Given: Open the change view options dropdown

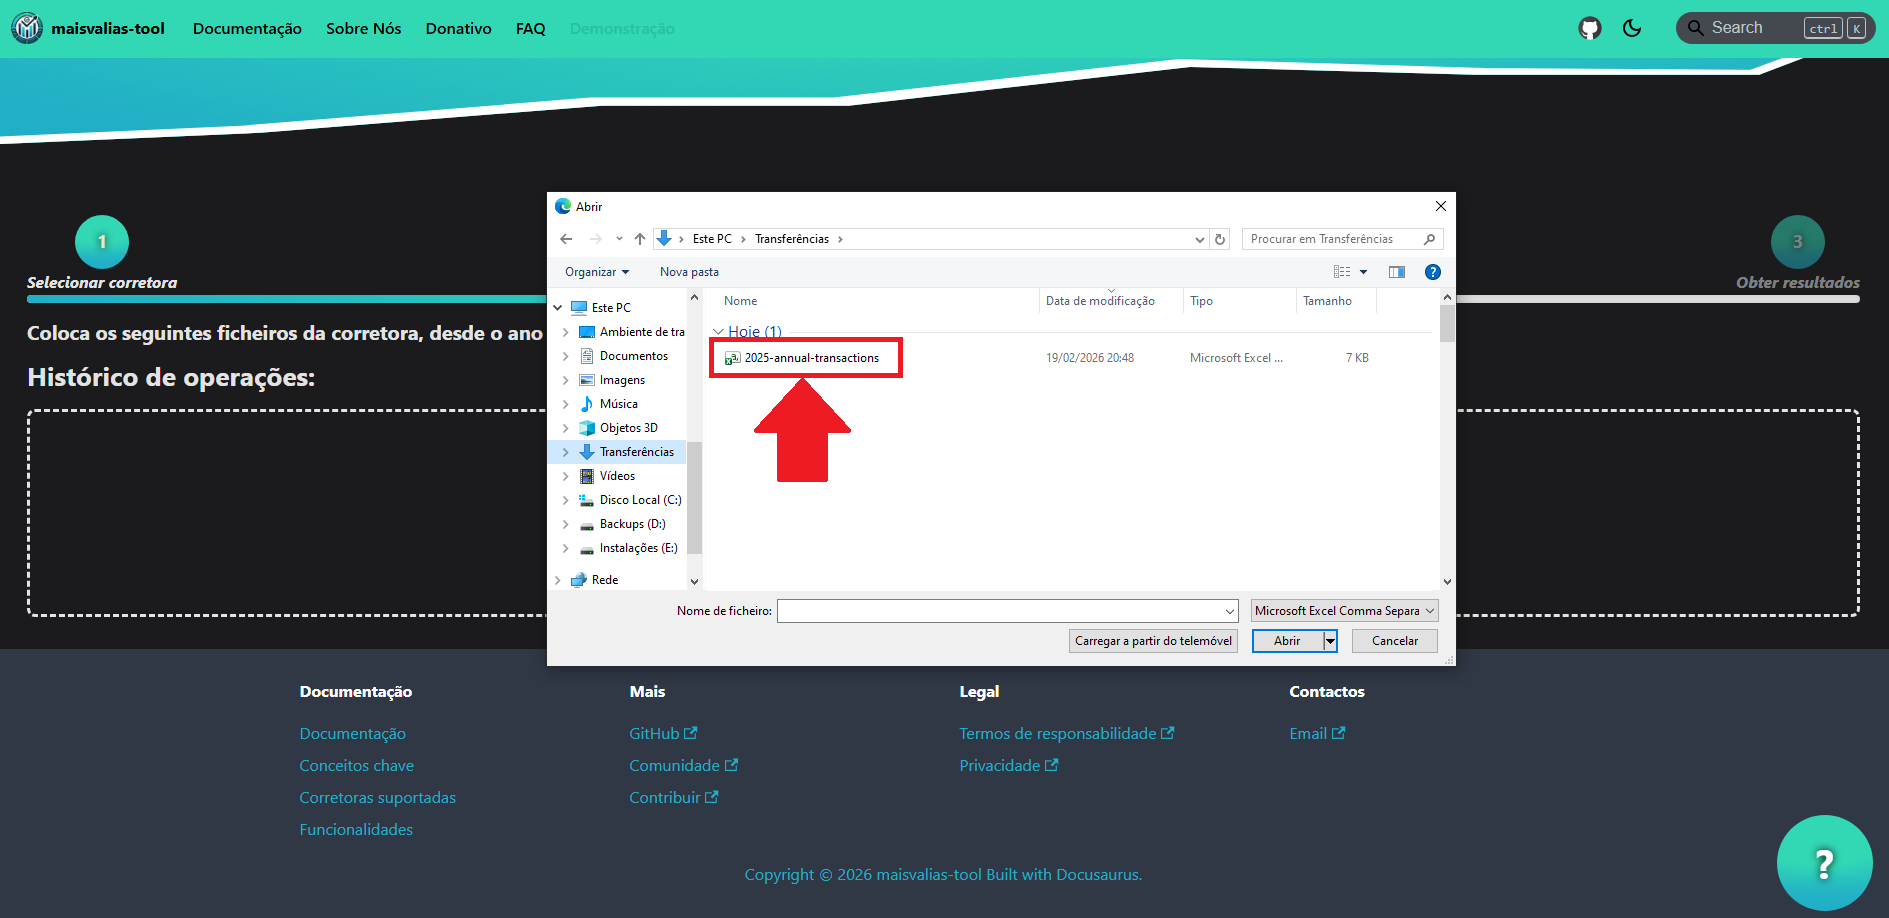Looking at the screenshot, I should tap(1363, 272).
